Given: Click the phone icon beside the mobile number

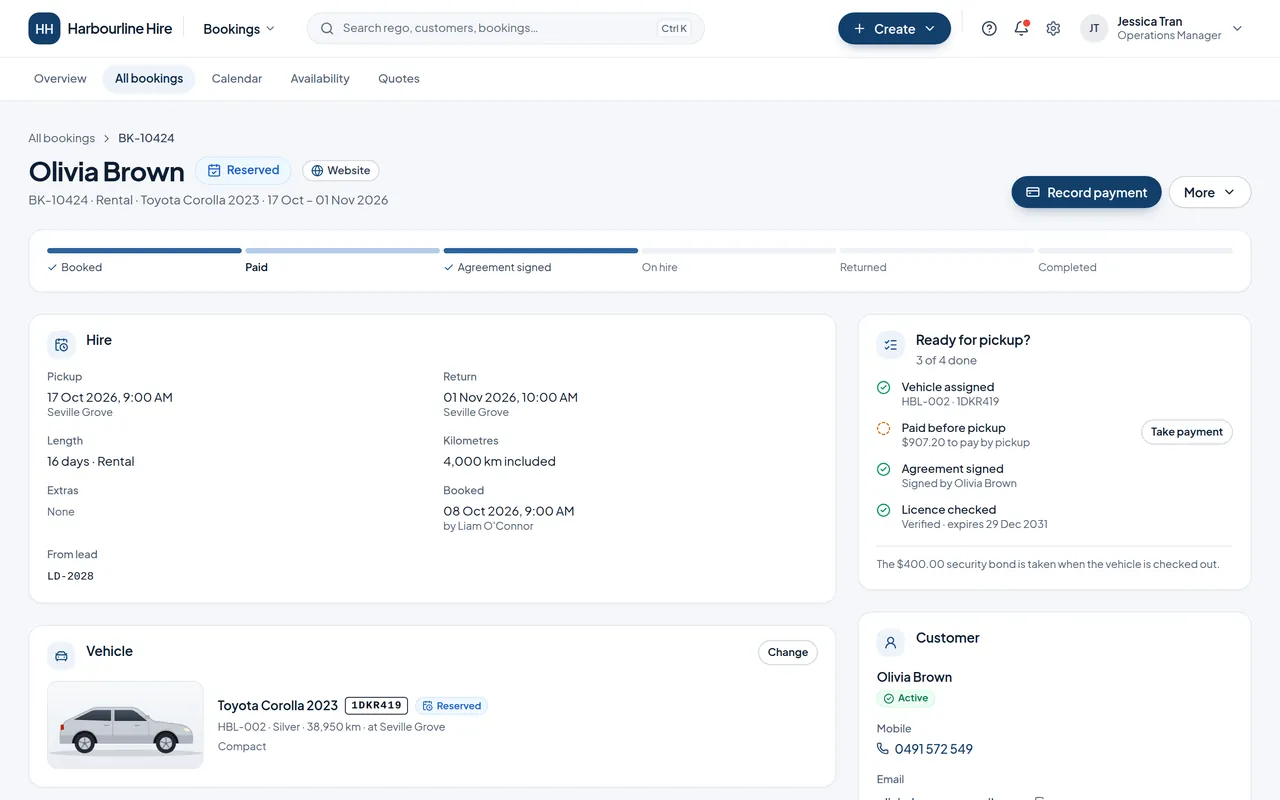Looking at the screenshot, I should (x=883, y=748).
